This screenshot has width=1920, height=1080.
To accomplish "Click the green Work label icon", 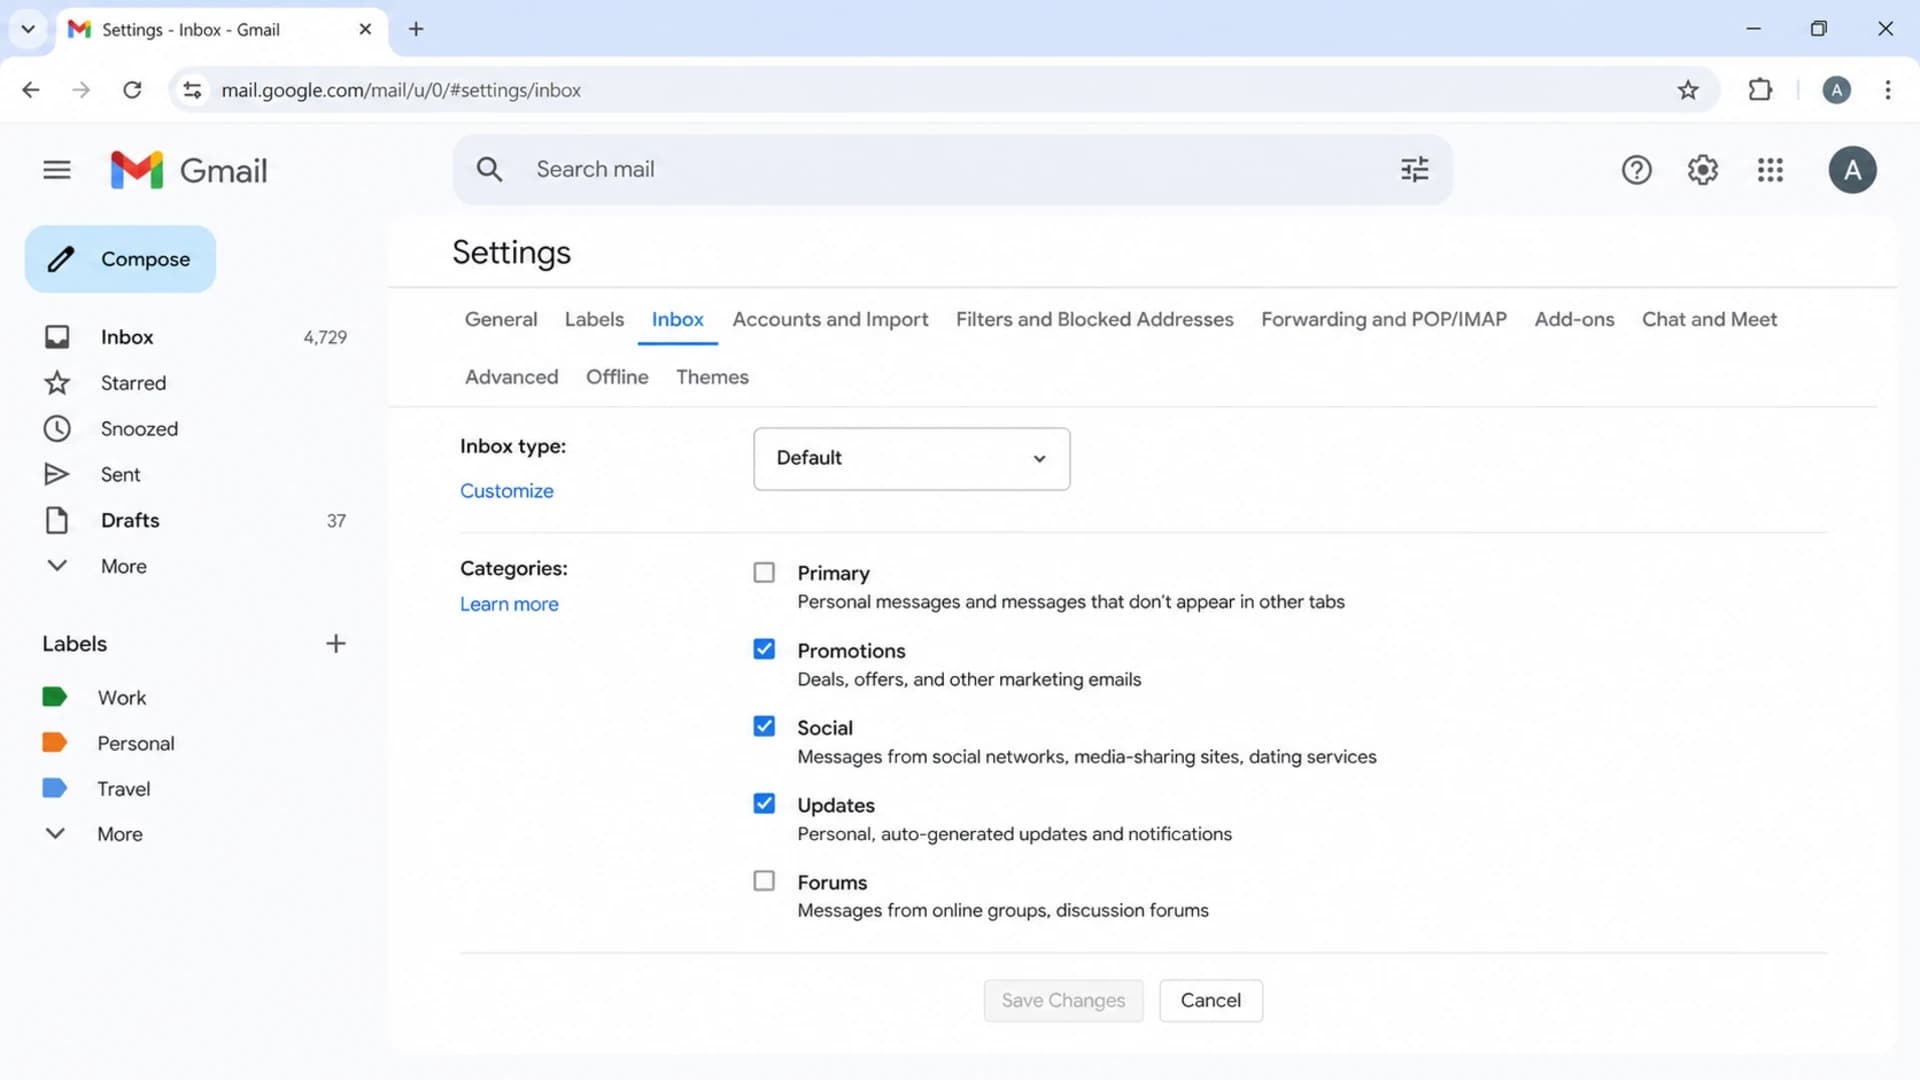I will 54,697.
